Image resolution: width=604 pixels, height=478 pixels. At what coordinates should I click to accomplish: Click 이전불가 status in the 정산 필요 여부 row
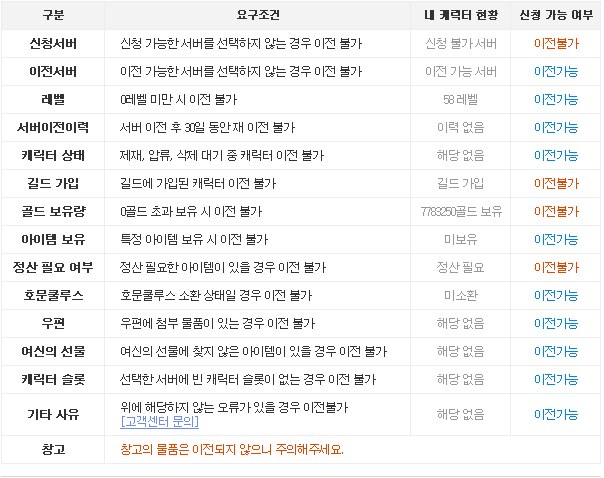[x=556, y=268]
